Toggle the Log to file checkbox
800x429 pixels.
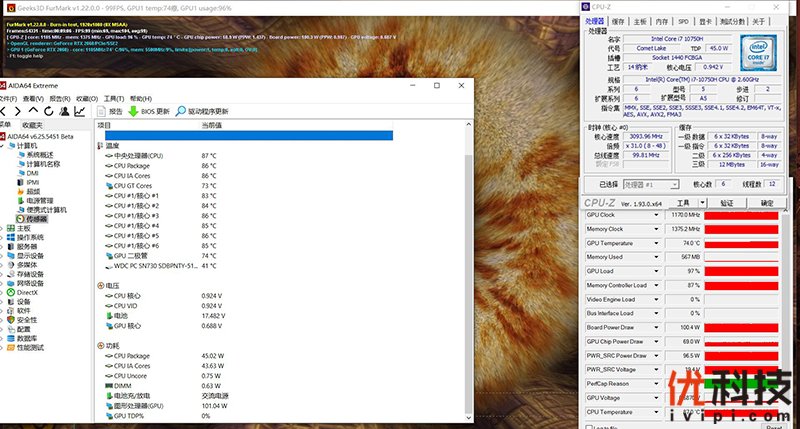coord(588,426)
